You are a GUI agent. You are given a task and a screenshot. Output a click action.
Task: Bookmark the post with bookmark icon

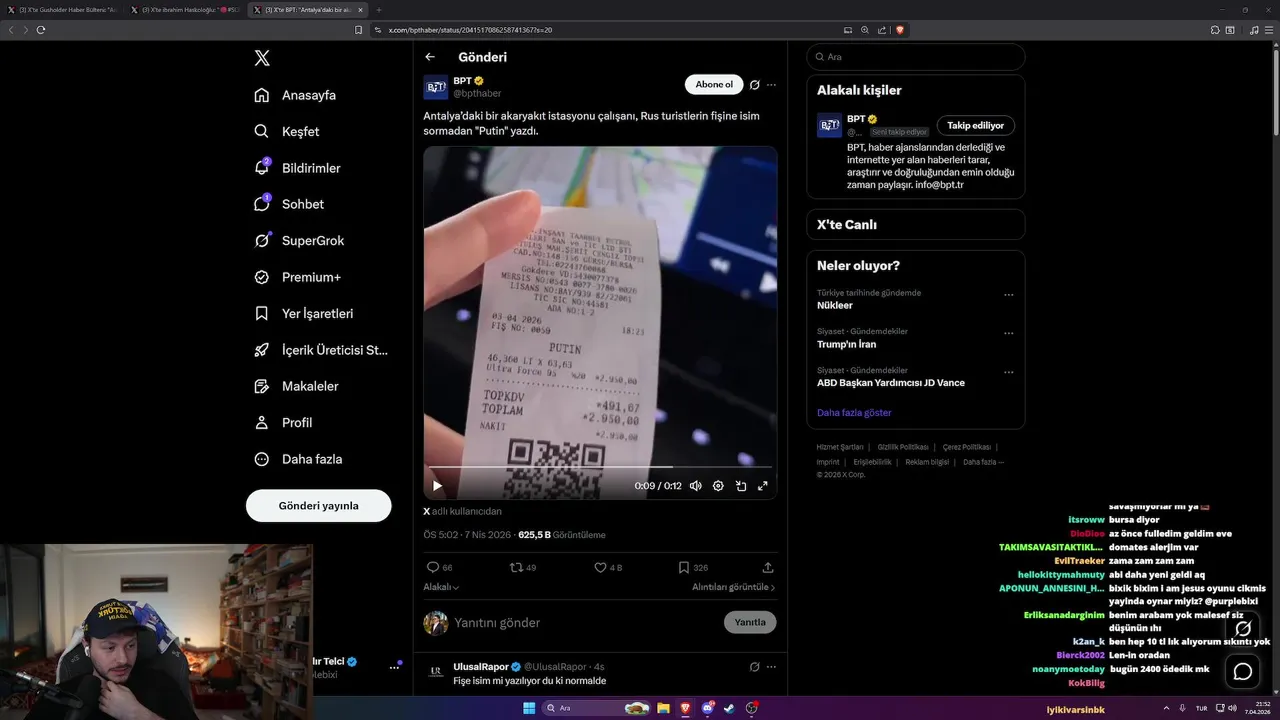(x=684, y=567)
